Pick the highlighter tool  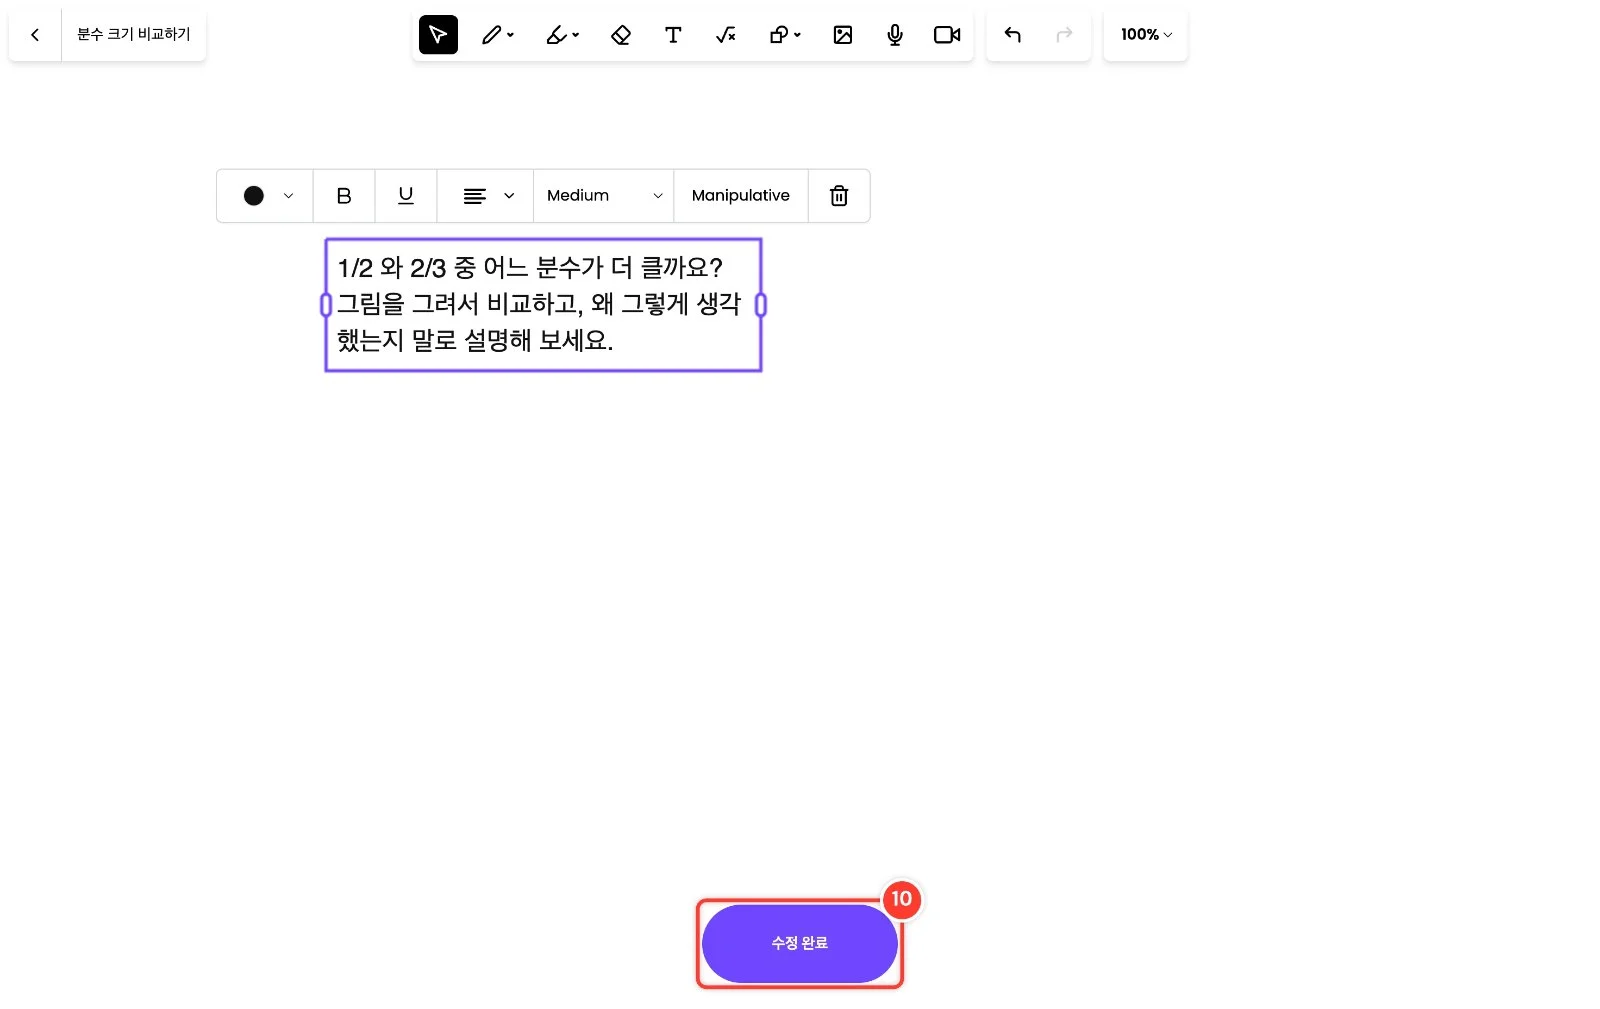(x=562, y=35)
